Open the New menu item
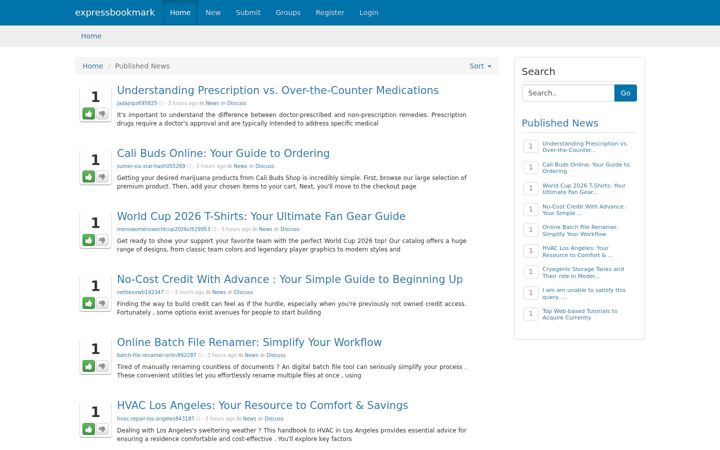720x450 pixels. coord(213,12)
